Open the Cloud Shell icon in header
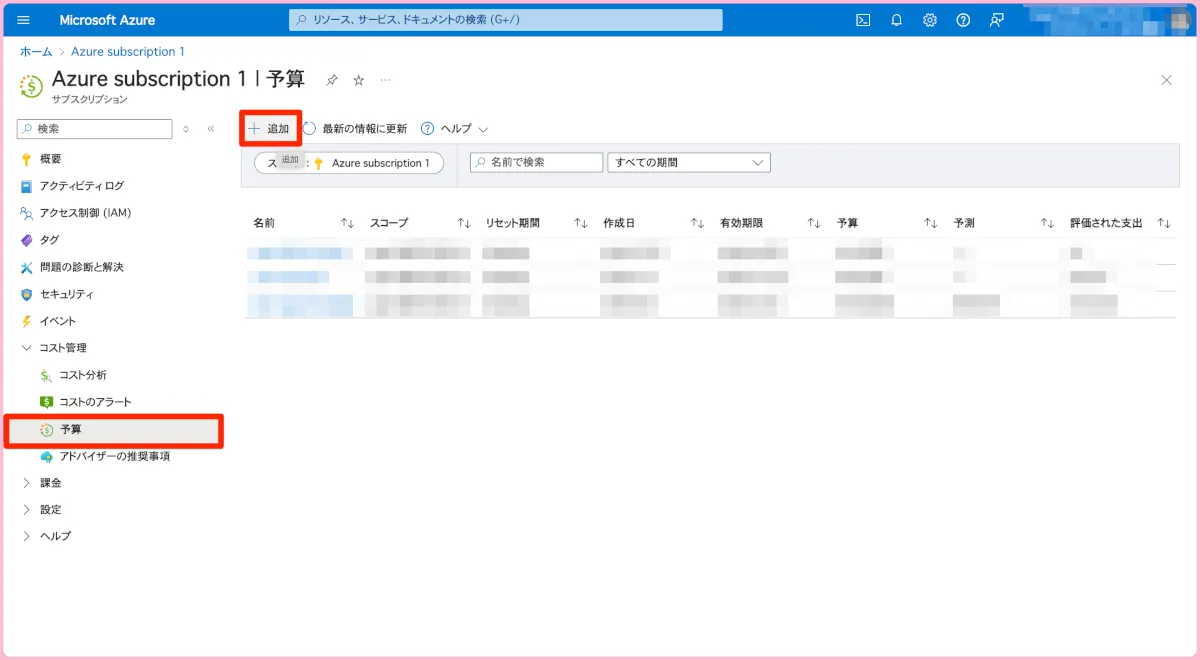This screenshot has width=1200, height=660. pyautogui.click(x=863, y=20)
